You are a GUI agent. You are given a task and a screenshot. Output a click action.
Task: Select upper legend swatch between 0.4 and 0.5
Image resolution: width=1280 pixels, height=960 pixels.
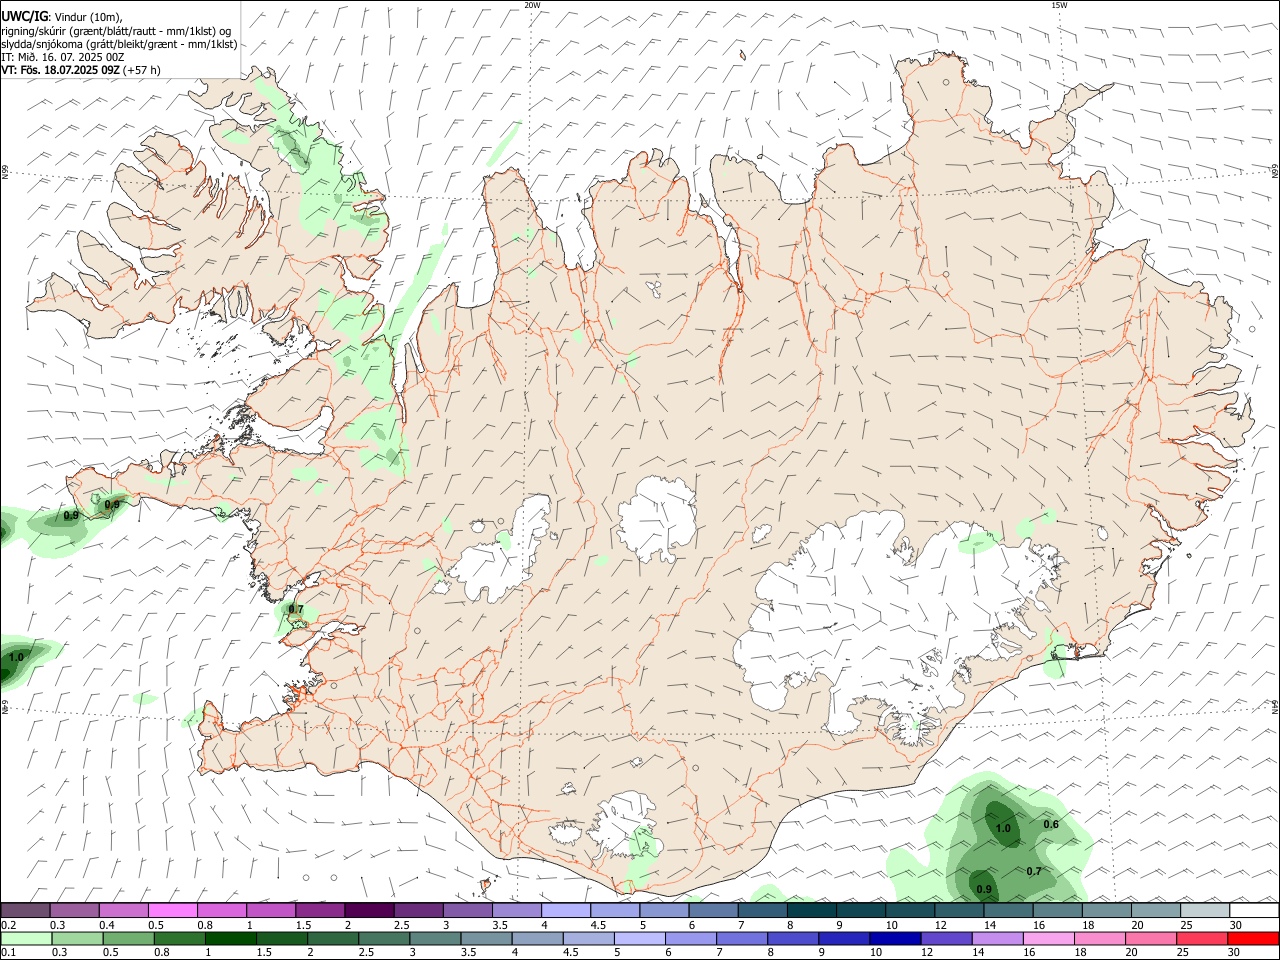(x=123, y=910)
